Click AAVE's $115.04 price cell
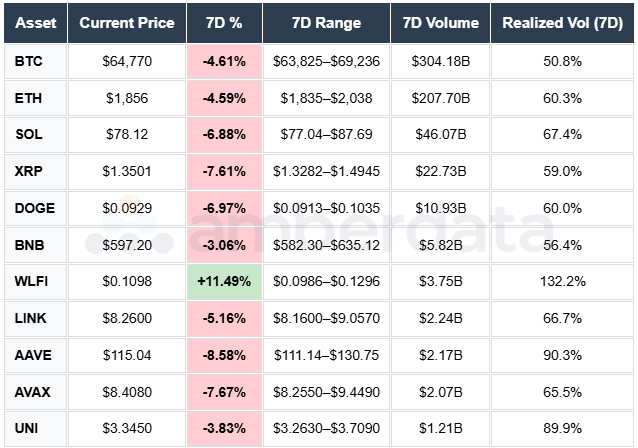638x448 pixels. [x=126, y=357]
